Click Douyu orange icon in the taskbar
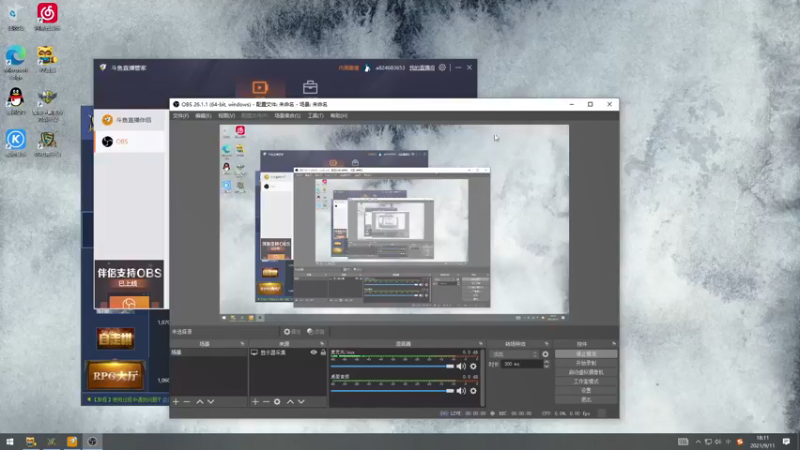The height and width of the screenshot is (450, 800). 72,441
